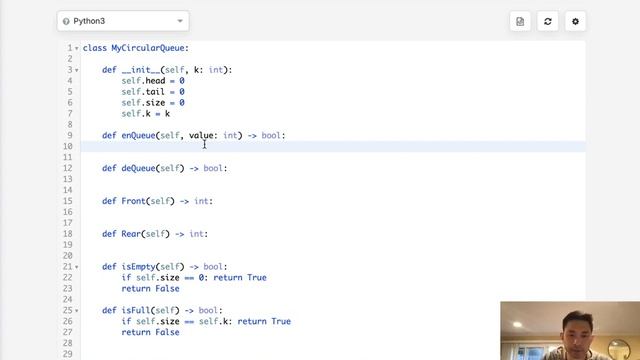The image size is (640, 360).
Task: Click the deQueue method definition
Action: tap(164, 168)
